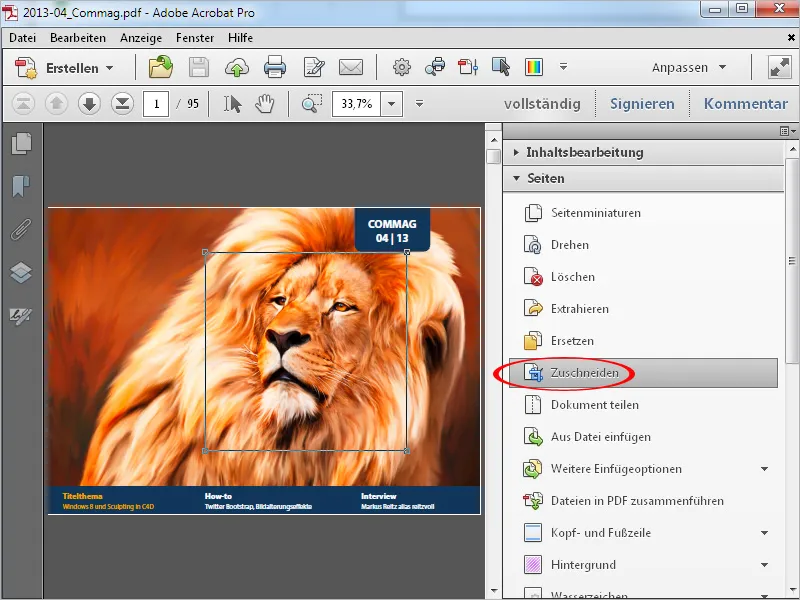
Task: Click the PDF page crop toolbar icon
Action: pyautogui.click(x=468, y=67)
